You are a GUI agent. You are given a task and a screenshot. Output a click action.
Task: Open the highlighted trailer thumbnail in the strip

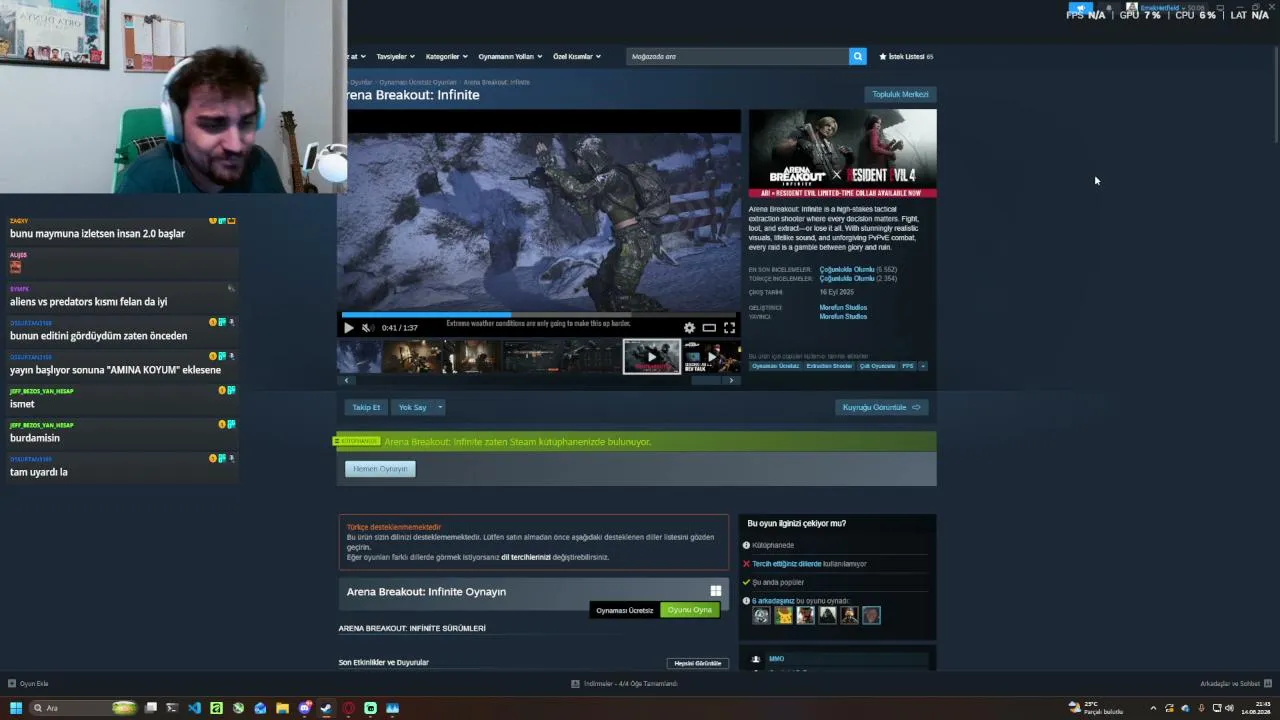click(x=652, y=356)
